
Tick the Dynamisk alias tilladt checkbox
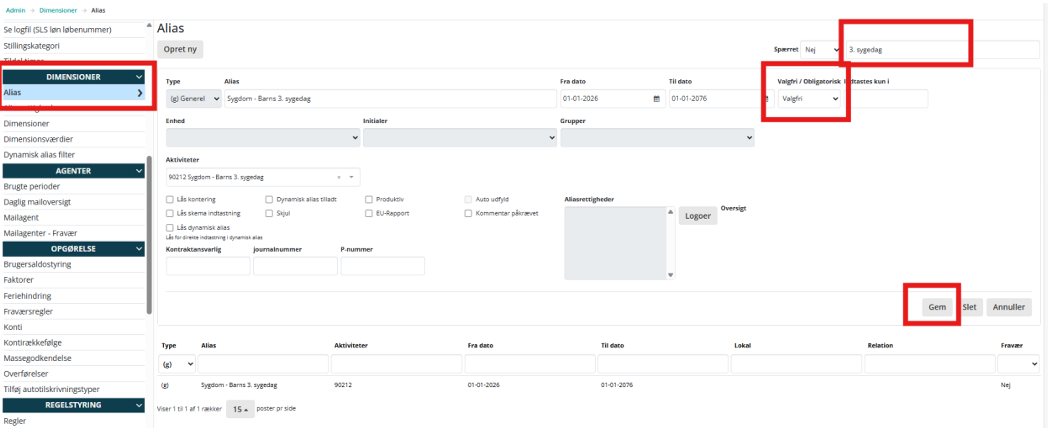coord(269,199)
